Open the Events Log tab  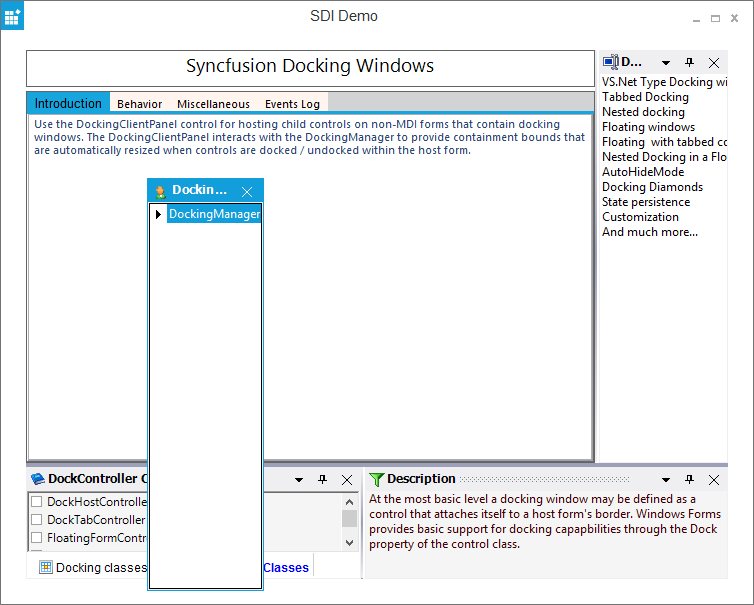click(292, 104)
